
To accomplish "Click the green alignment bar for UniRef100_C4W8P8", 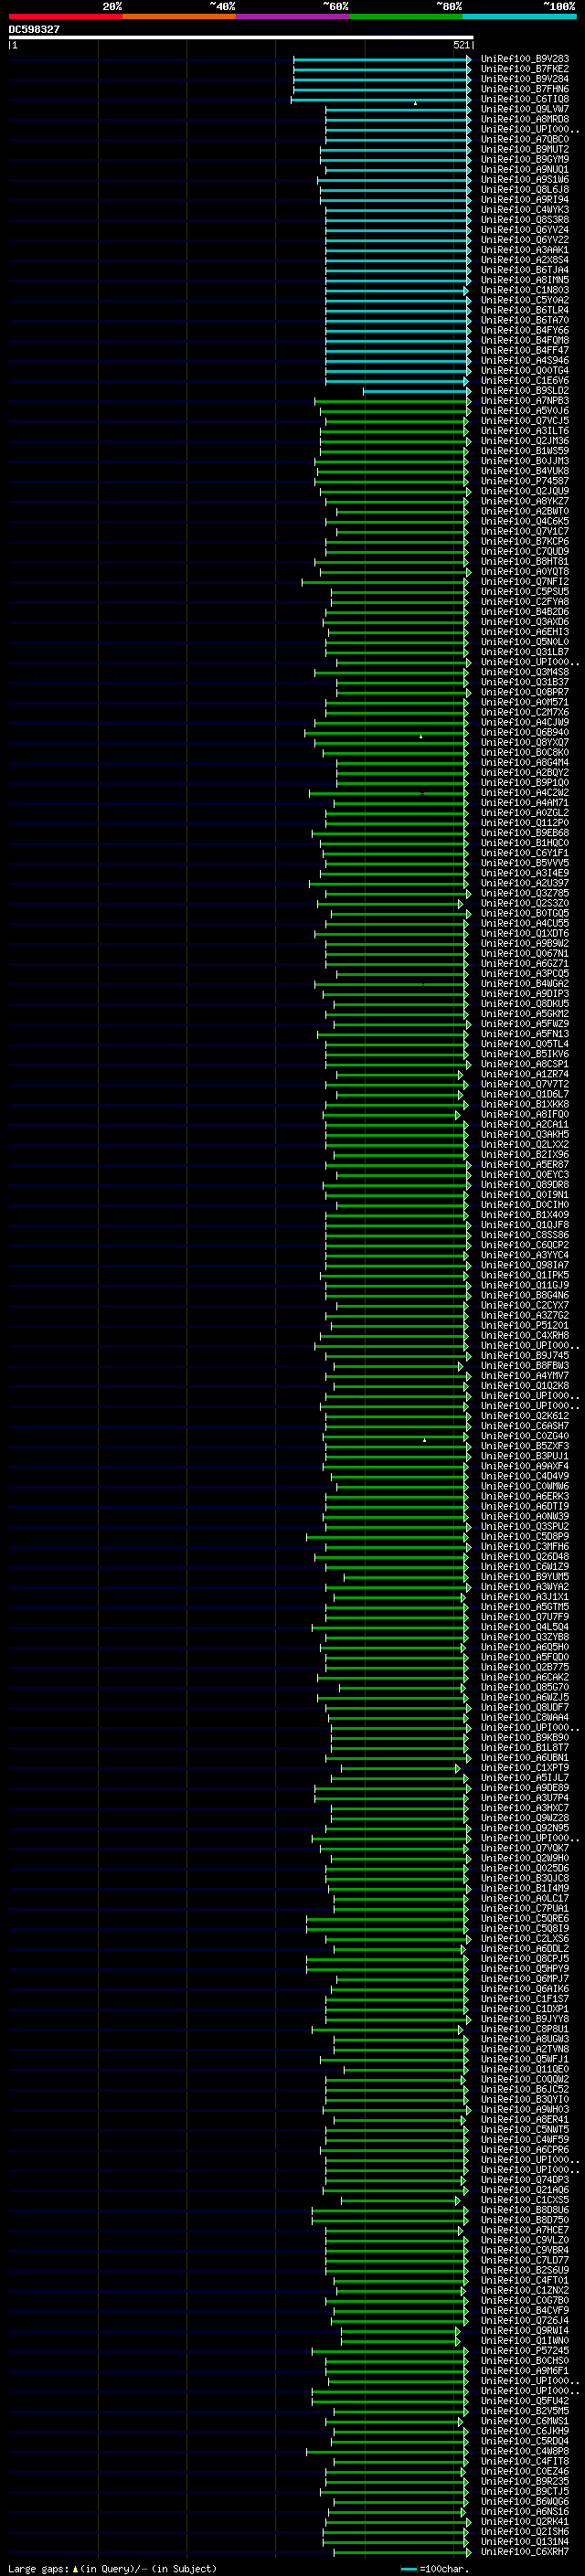I will point(387,2451).
